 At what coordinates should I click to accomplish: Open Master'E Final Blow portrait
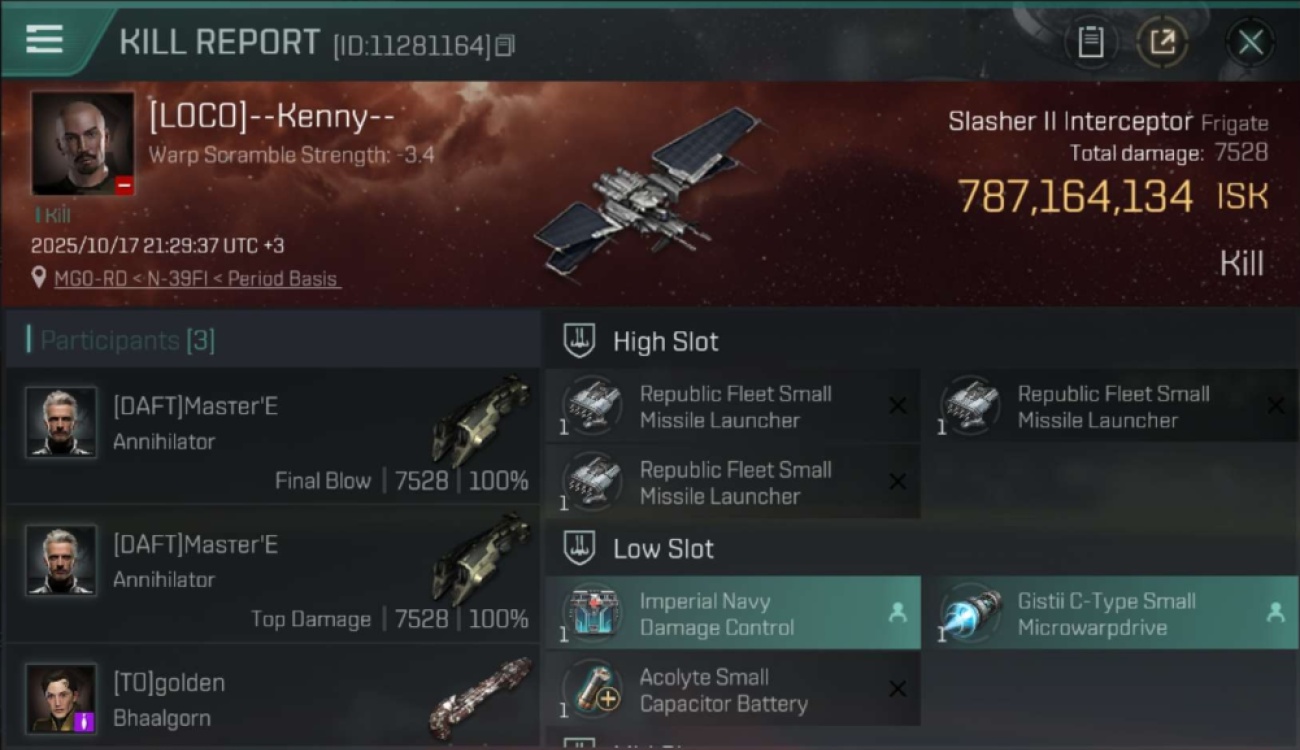coord(61,423)
